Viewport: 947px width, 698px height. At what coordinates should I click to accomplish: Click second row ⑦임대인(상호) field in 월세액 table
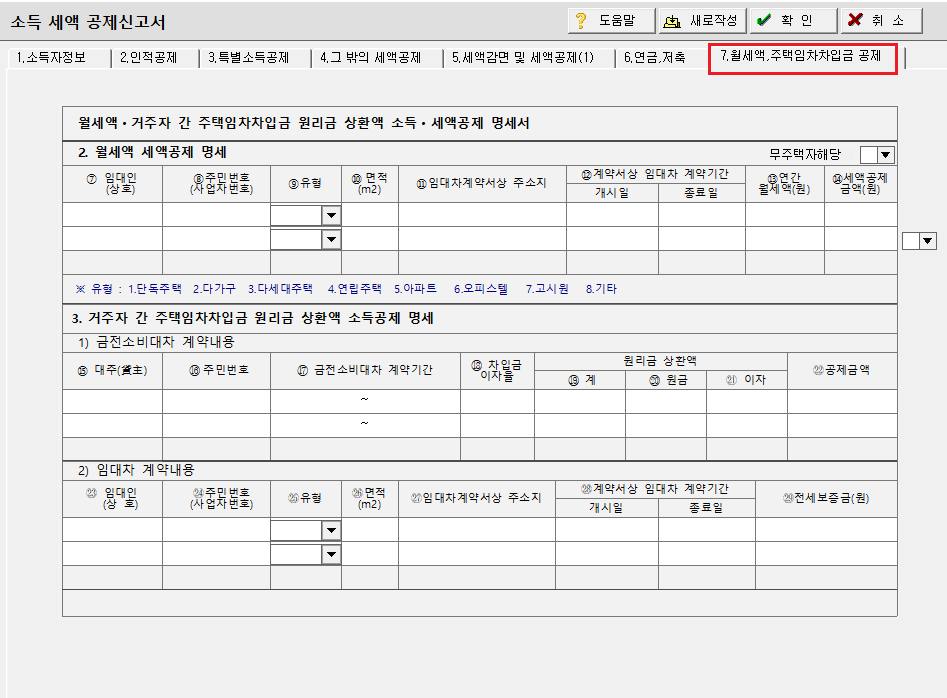112,239
